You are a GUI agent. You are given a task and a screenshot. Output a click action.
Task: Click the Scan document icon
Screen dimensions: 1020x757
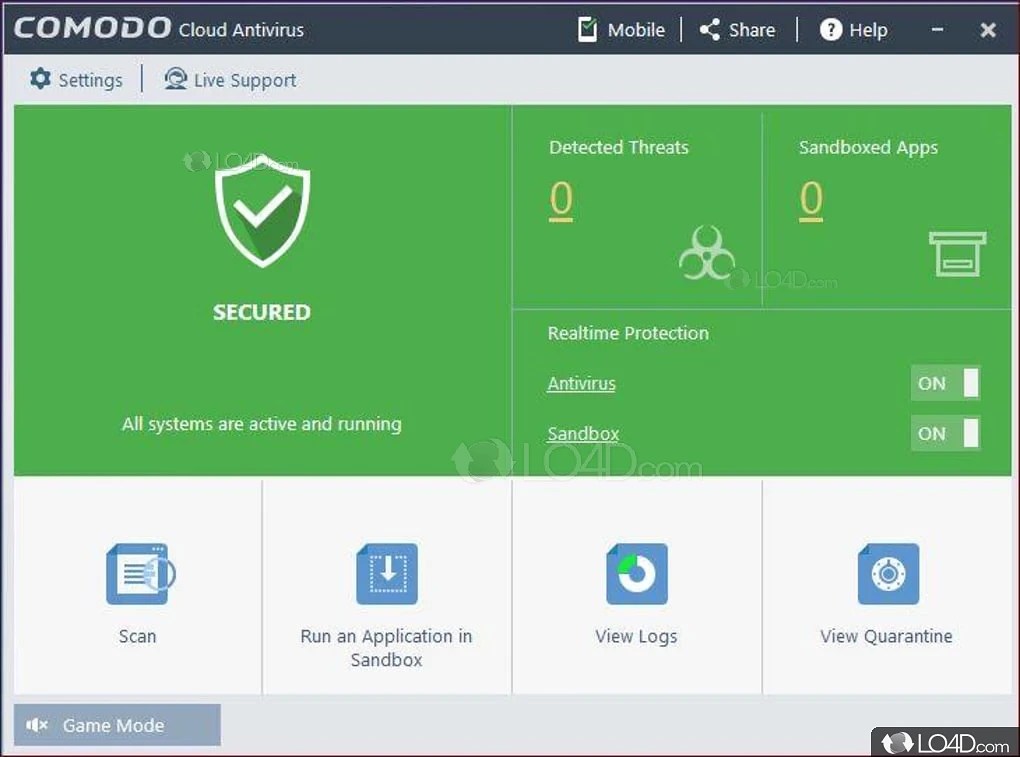point(141,574)
